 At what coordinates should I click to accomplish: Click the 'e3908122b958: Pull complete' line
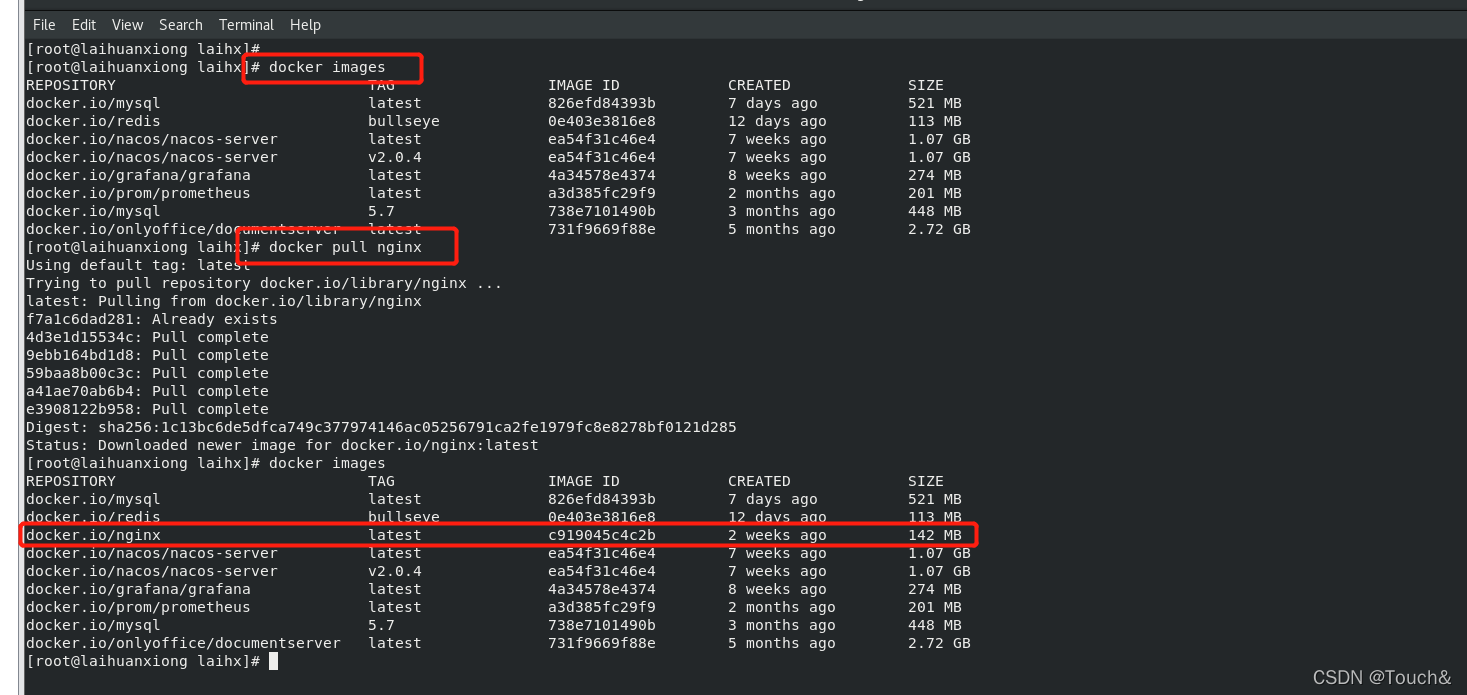point(147,409)
